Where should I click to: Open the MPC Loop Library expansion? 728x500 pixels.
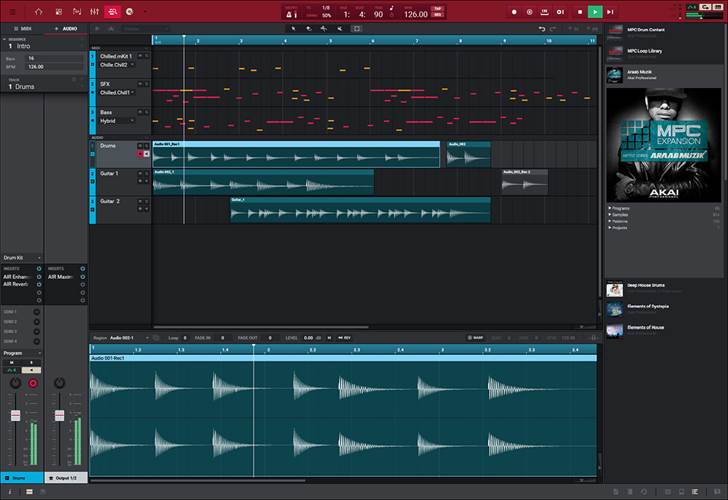pos(645,51)
